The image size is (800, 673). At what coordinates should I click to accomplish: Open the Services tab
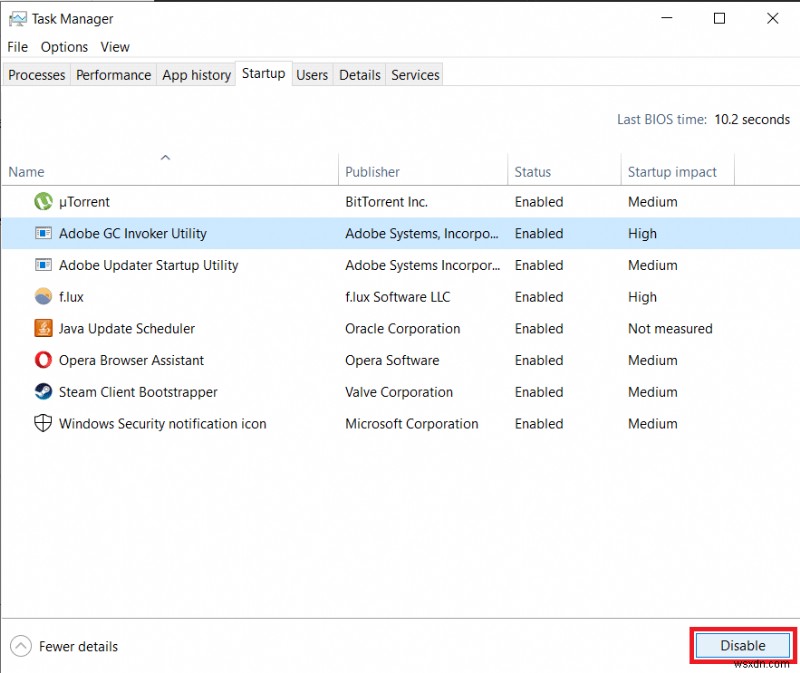point(414,74)
